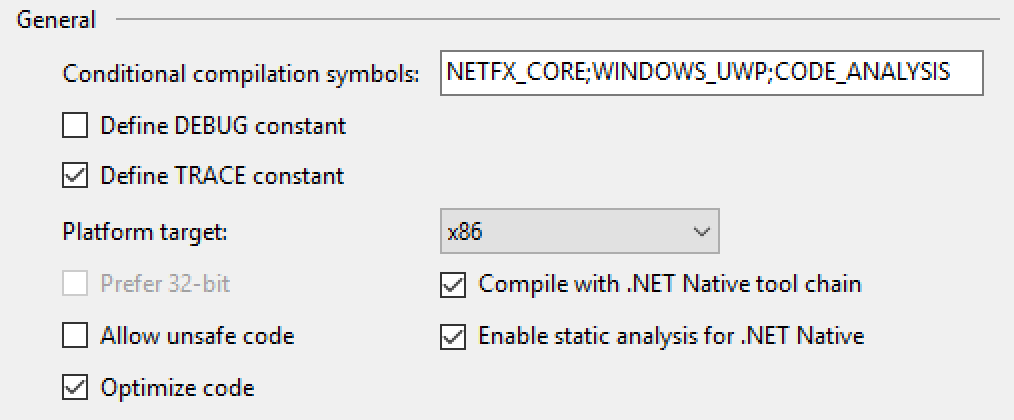Click the "Conditional compilation symbols:" label
The image size is (1014, 420).
pos(241,74)
